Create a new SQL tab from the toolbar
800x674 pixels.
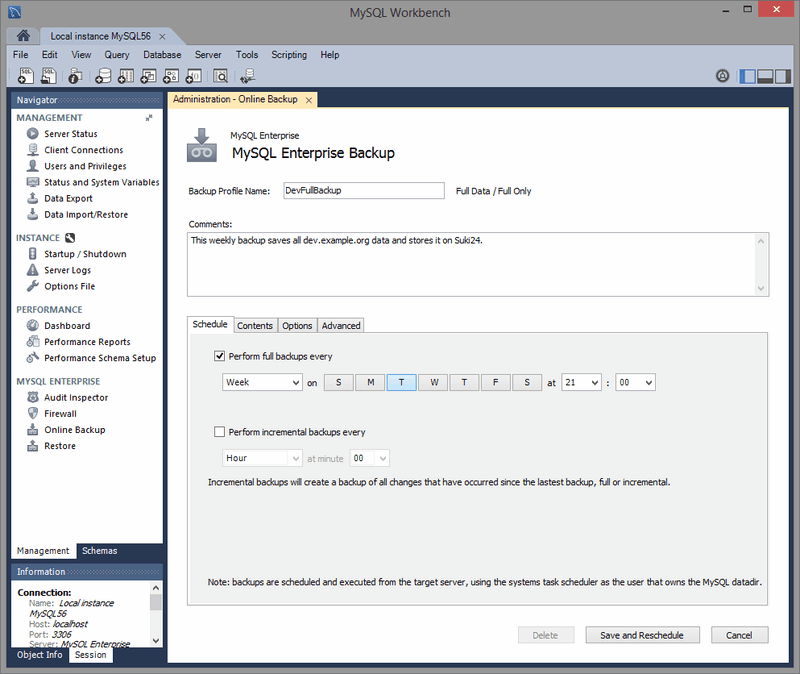[x=26, y=76]
